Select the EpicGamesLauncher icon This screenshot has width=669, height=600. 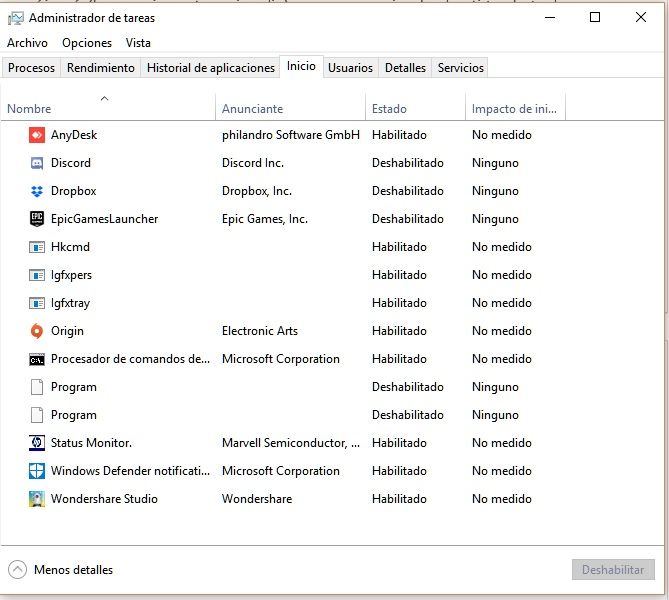37,219
